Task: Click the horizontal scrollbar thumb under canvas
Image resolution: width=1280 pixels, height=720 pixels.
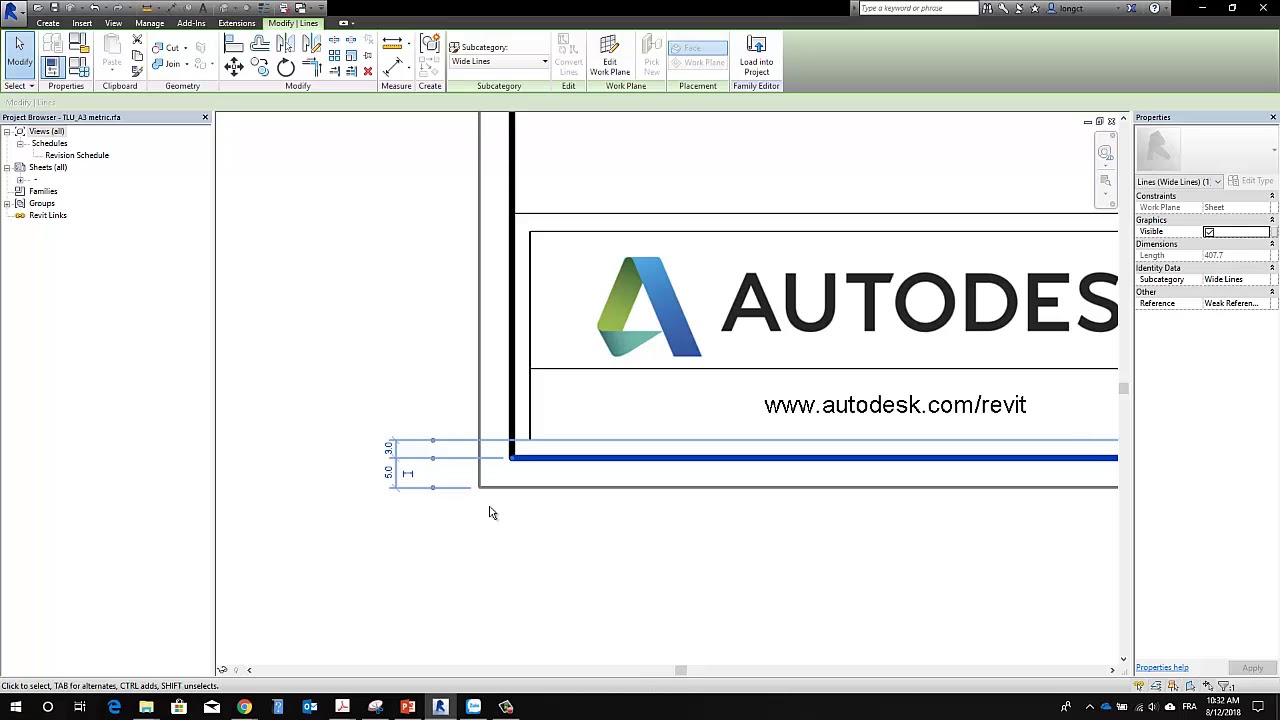Action: (x=681, y=670)
